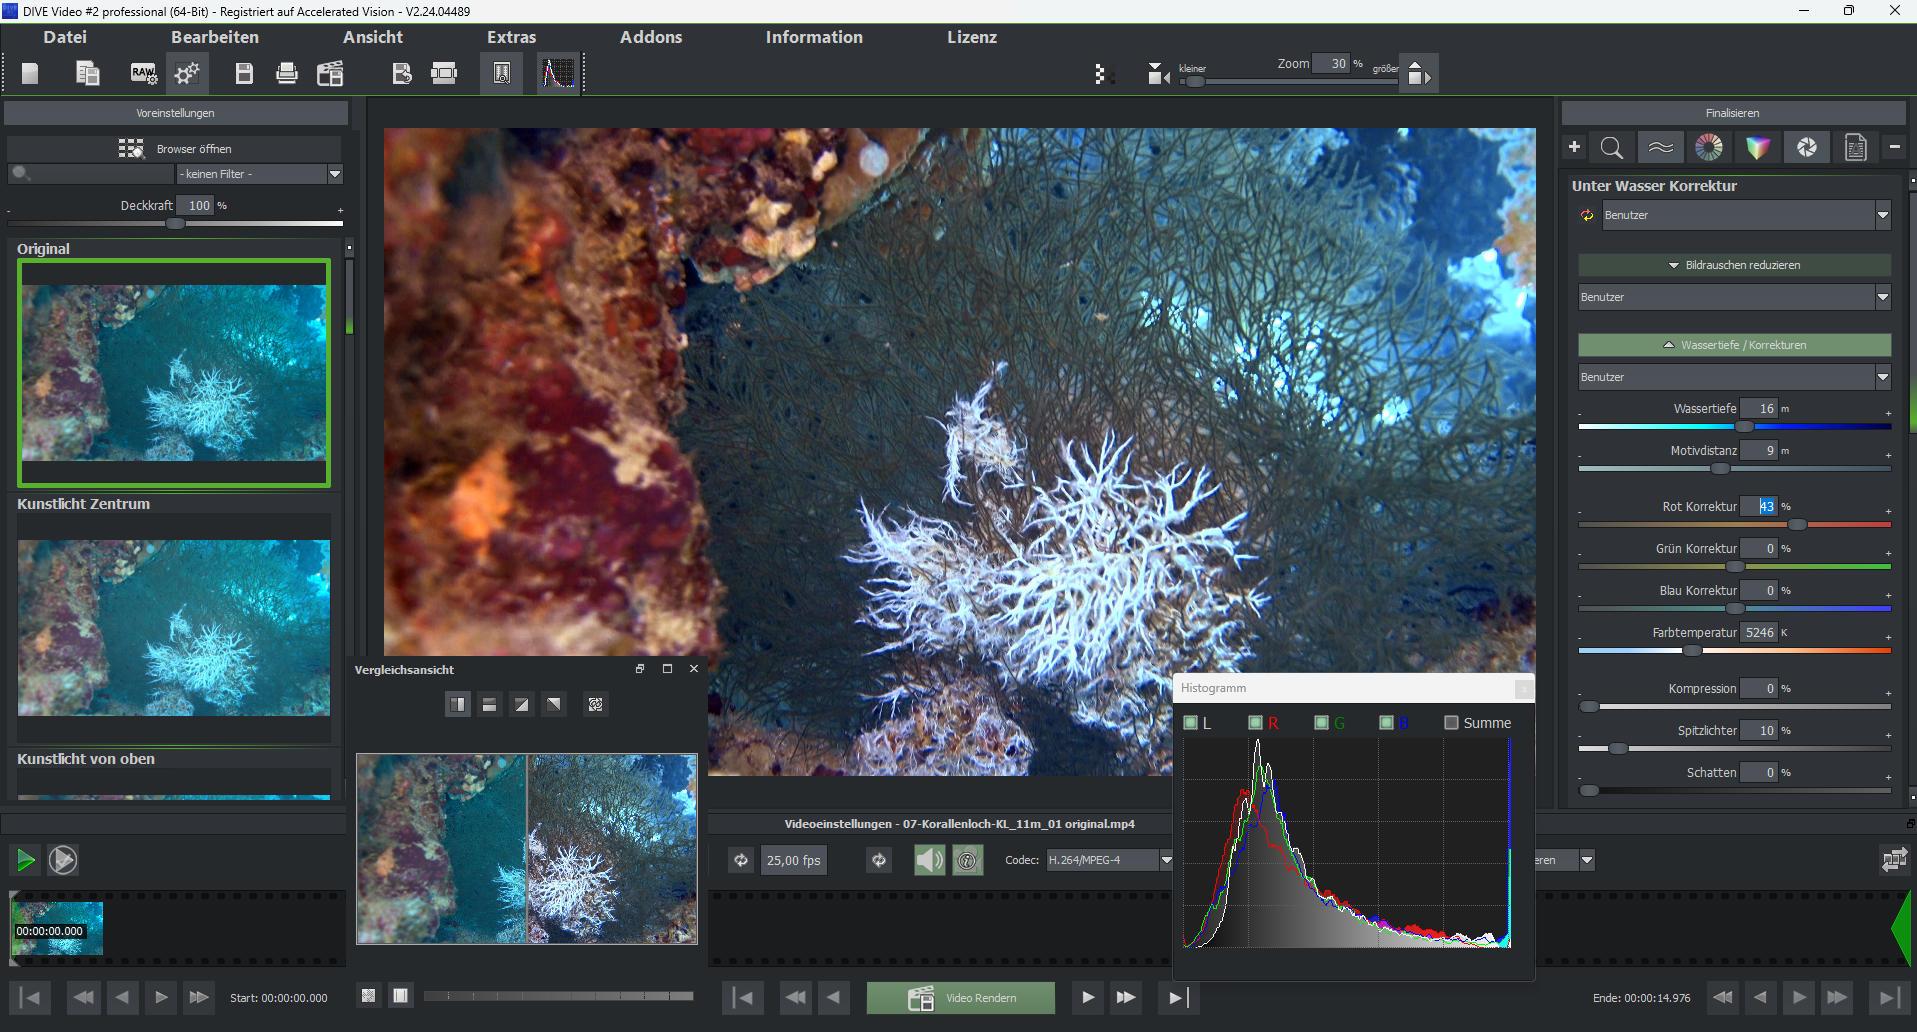
Task: Open the aperture shutter tool icon
Action: tap(1806, 148)
